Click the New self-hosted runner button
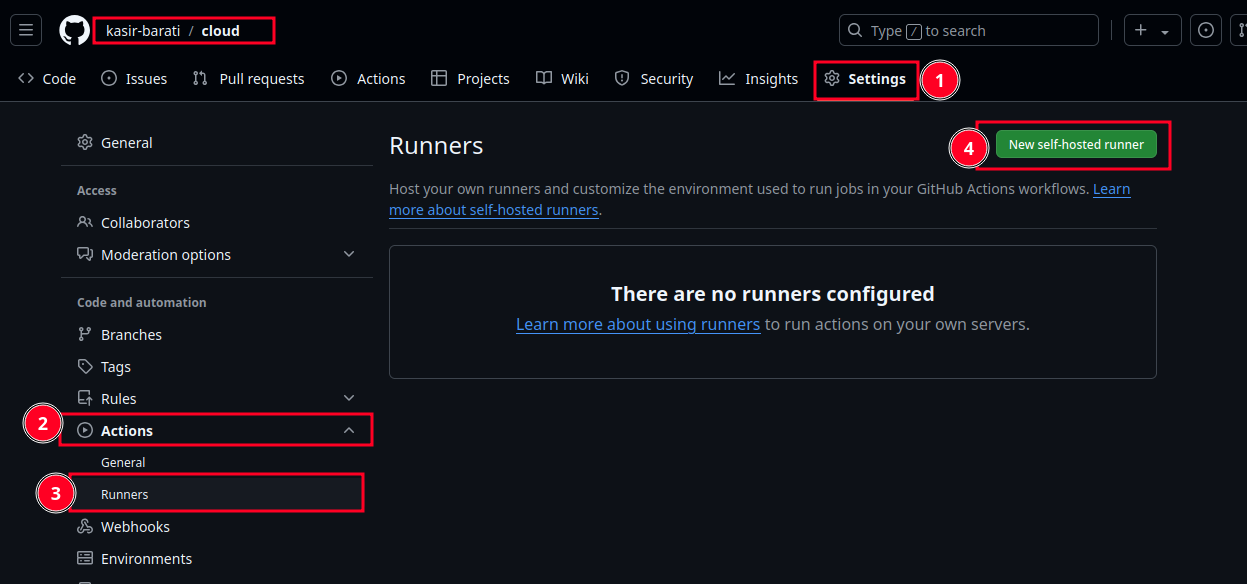 pos(1074,144)
